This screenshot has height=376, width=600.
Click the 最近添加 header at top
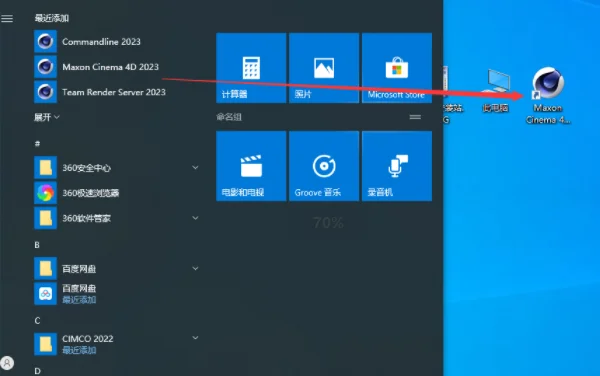pyautogui.click(x=52, y=18)
